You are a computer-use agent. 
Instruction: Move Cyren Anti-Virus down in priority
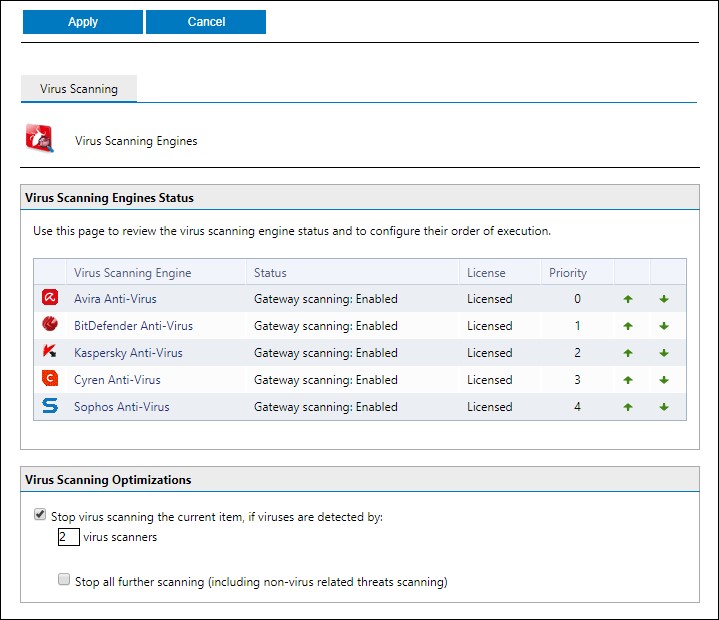coord(664,380)
